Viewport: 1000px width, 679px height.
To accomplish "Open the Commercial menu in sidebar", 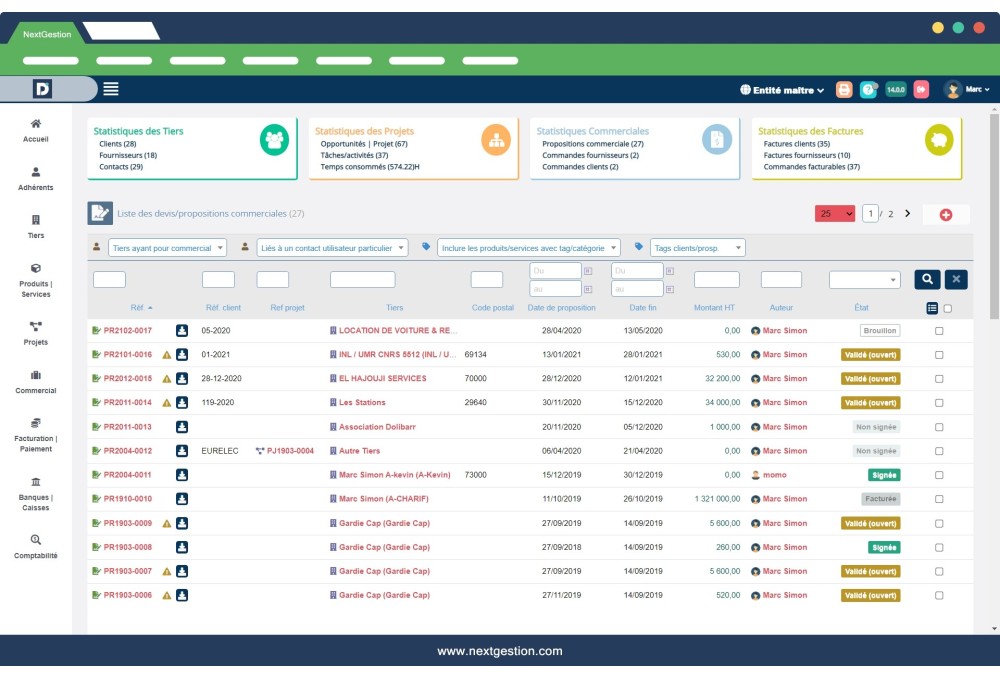I will point(36,382).
